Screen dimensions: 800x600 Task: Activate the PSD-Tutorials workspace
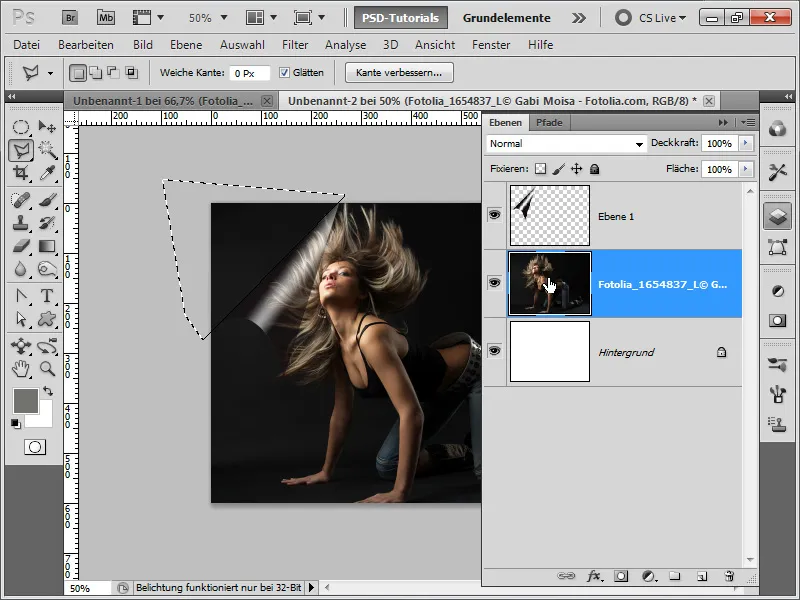[x=401, y=18]
